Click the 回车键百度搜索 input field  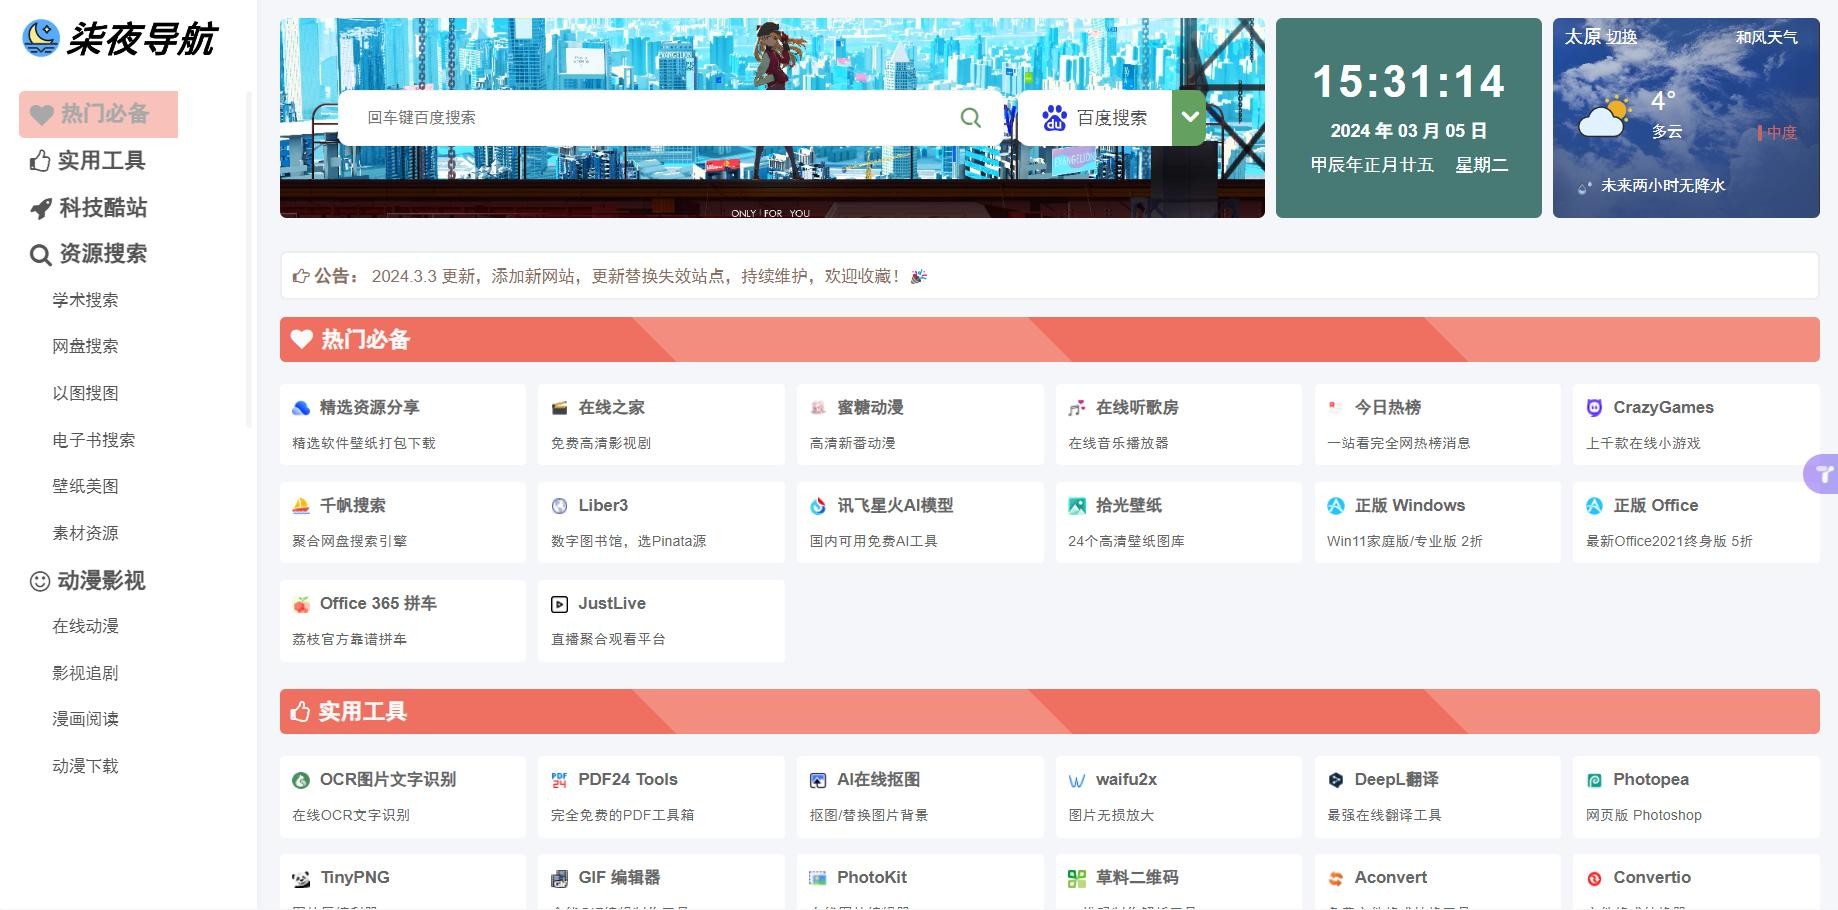[650, 118]
